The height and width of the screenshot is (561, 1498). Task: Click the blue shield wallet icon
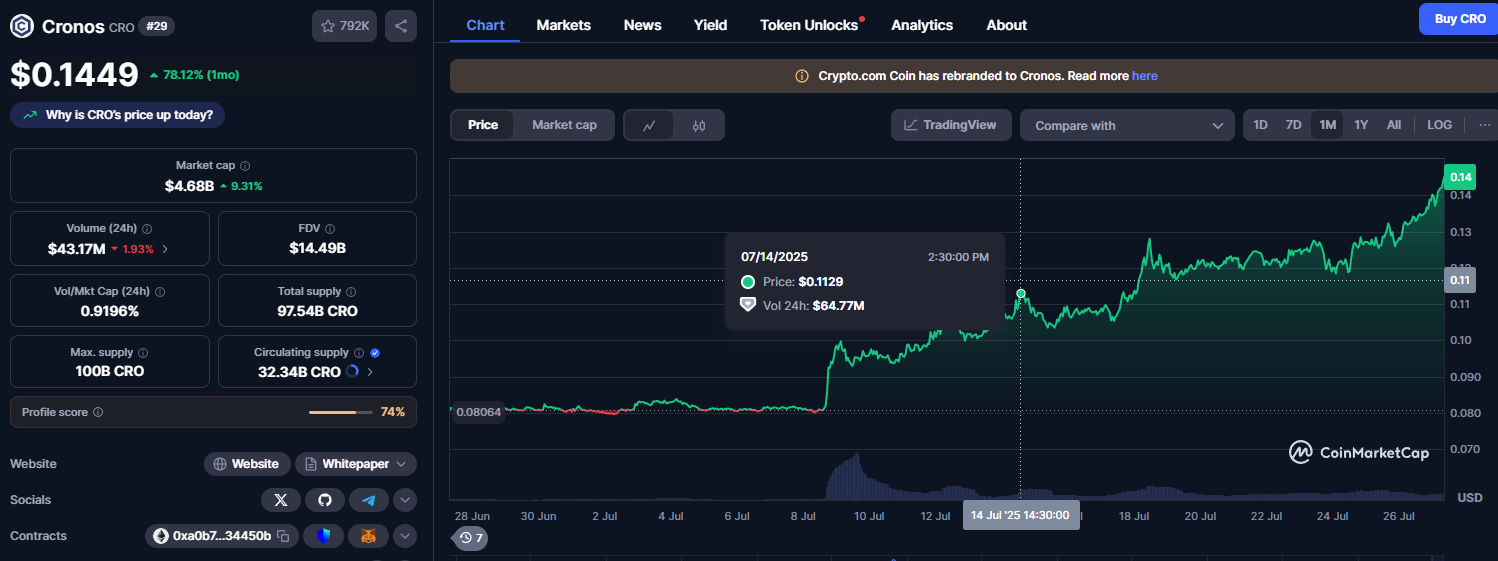[323, 536]
